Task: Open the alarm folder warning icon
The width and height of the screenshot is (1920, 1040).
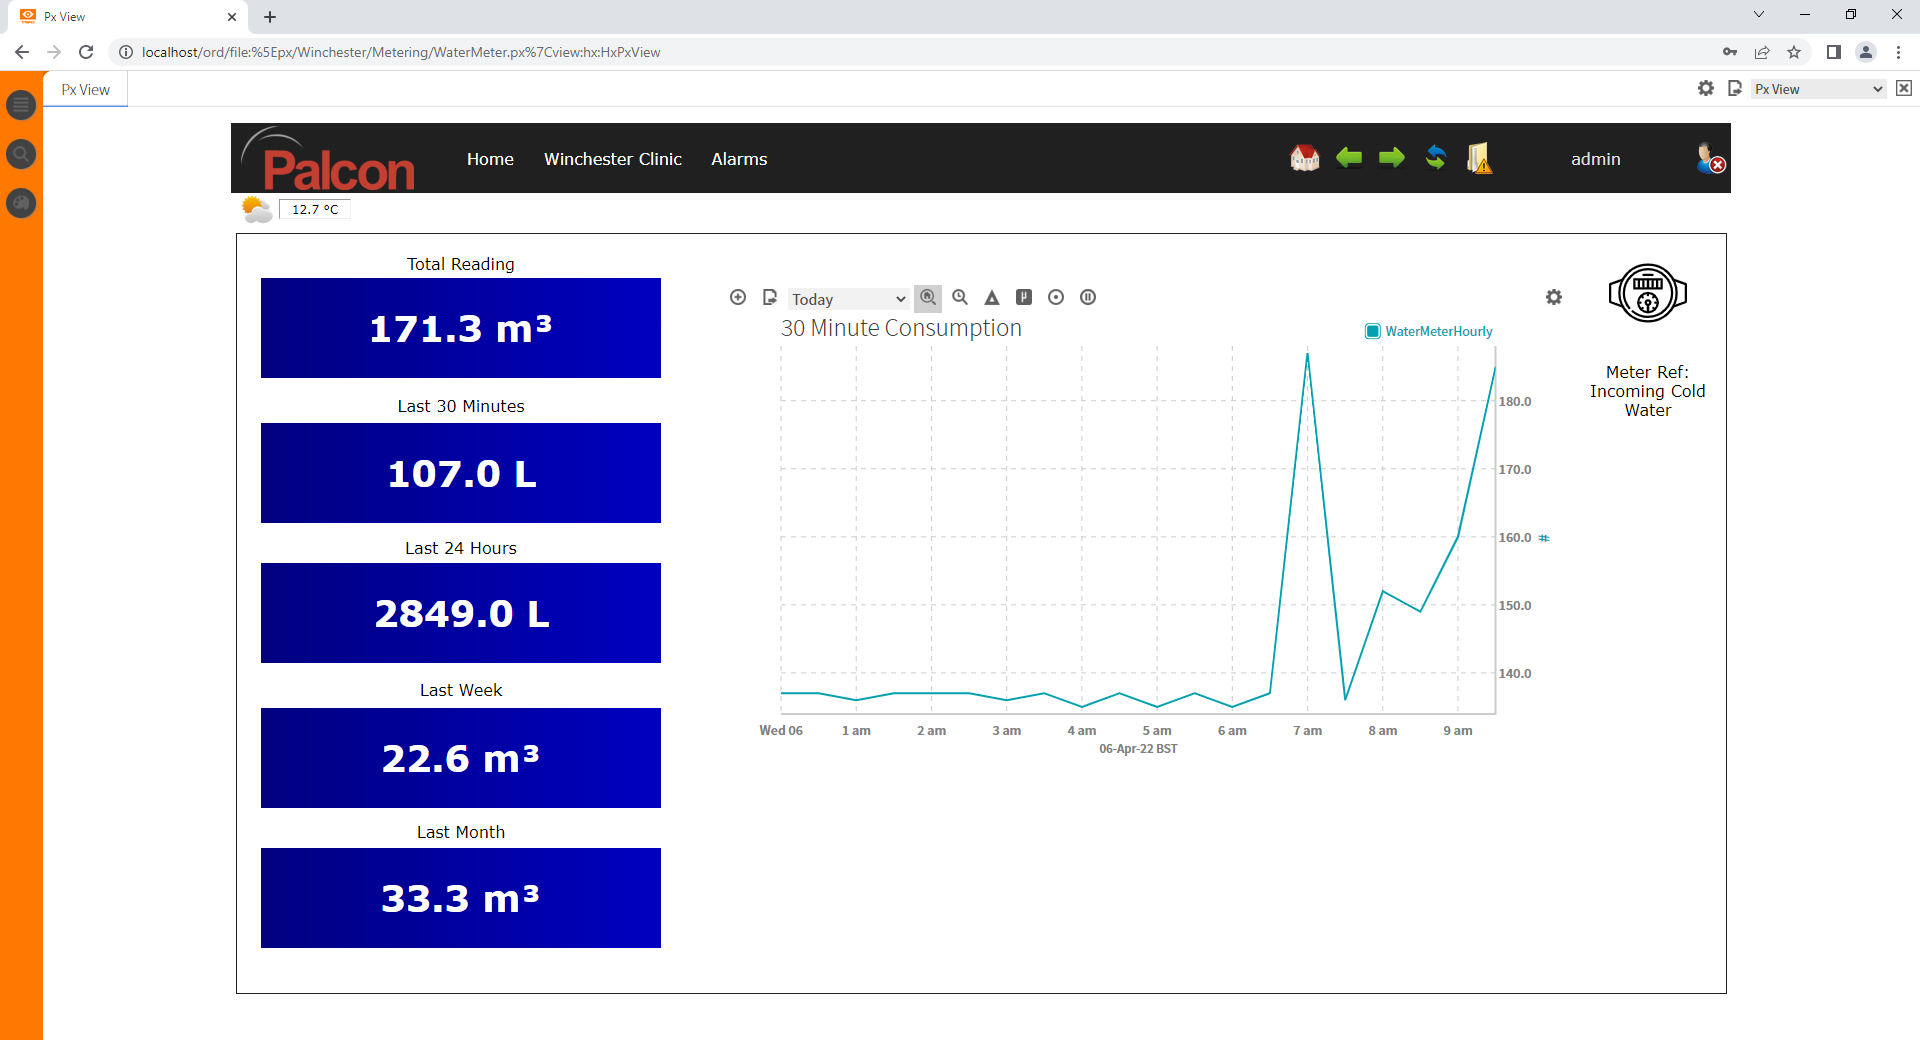Action: [x=1479, y=158]
